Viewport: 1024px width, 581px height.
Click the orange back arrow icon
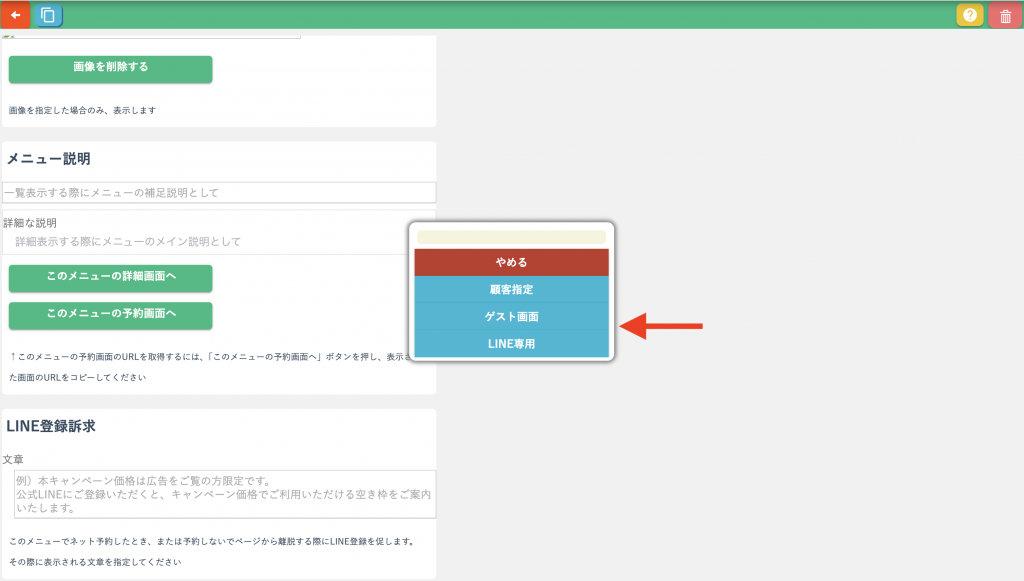[15, 15]
